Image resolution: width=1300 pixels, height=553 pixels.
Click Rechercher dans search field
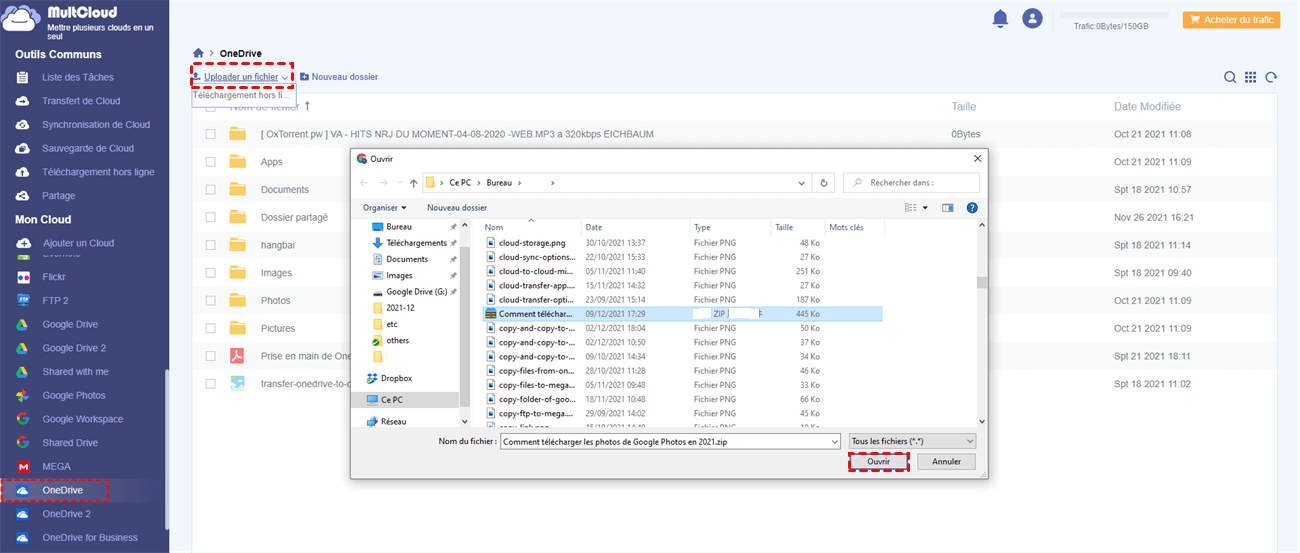(910, 183)
